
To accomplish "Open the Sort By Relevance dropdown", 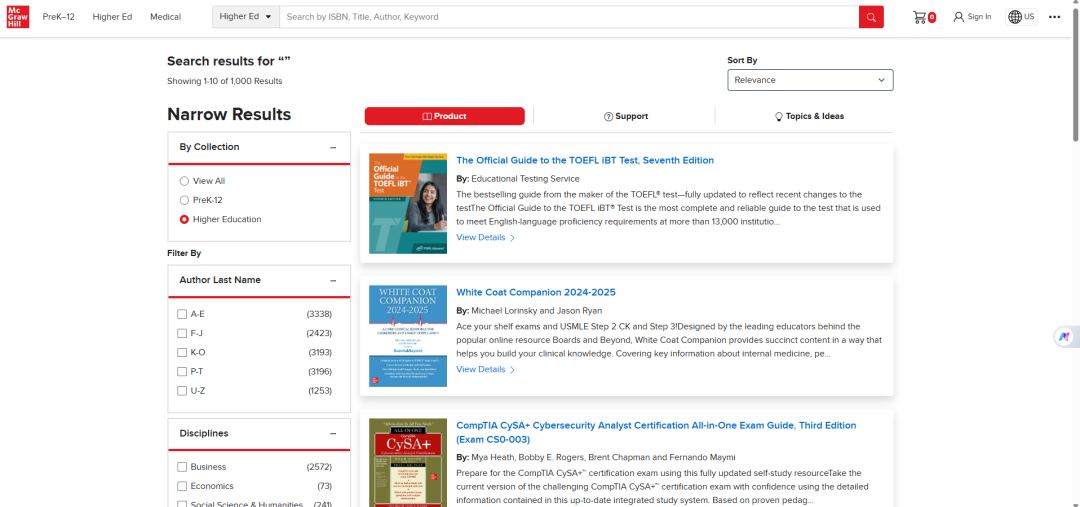I will point(810,80).
